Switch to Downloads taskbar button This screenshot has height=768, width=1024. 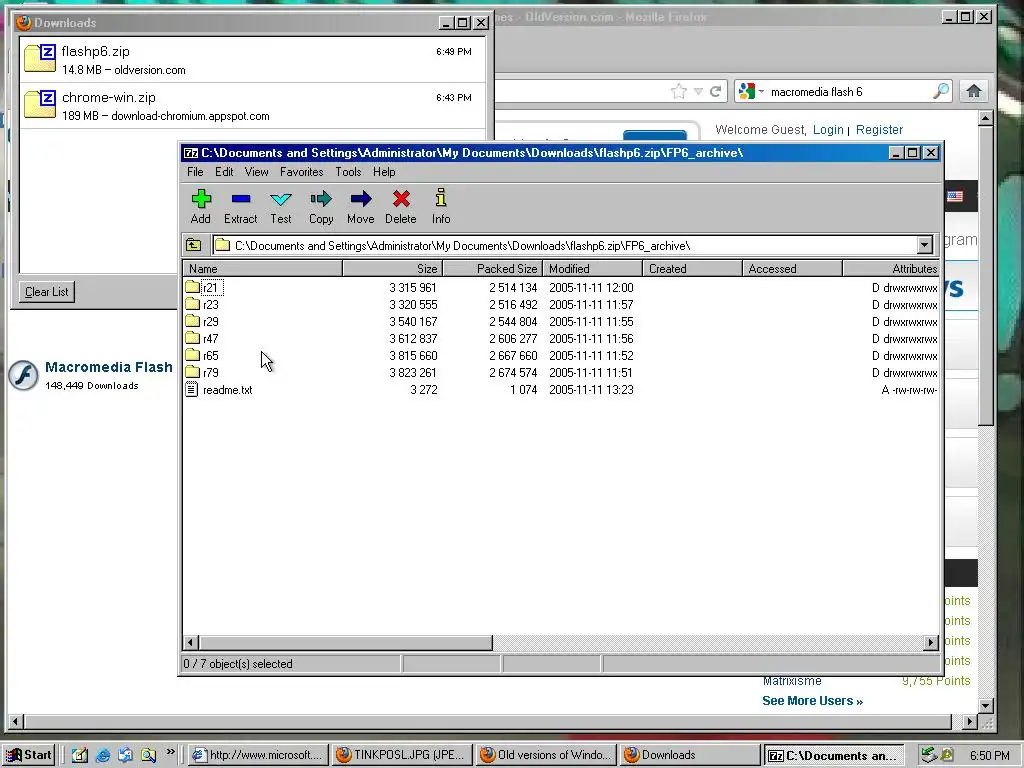(691, 755)
